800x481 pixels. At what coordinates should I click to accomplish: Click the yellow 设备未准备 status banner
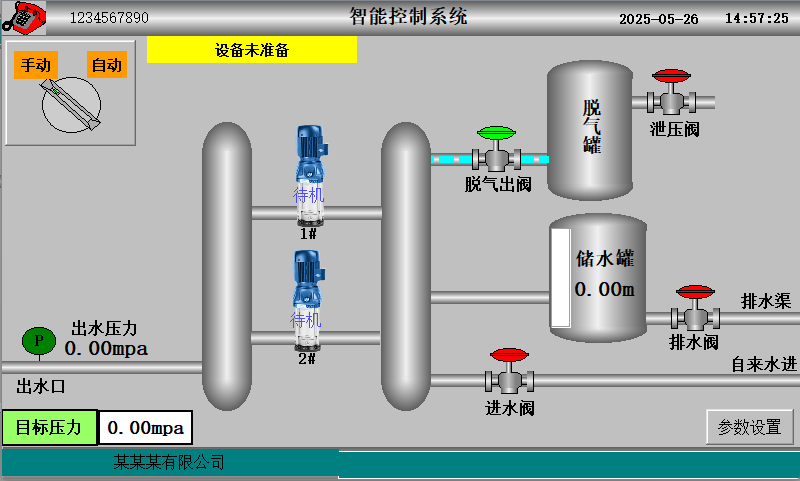click(x=251, y=50)
